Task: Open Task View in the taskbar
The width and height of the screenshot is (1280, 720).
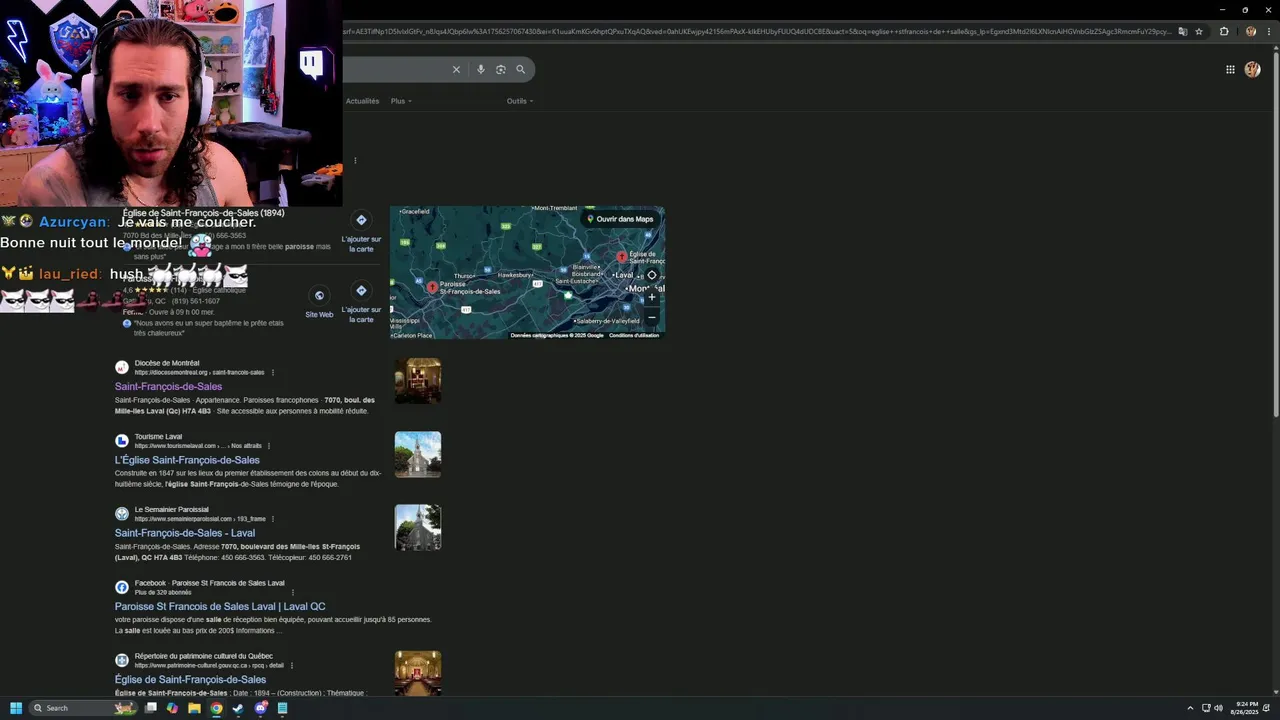Action: pyautogui.click(x=151, y=708)
